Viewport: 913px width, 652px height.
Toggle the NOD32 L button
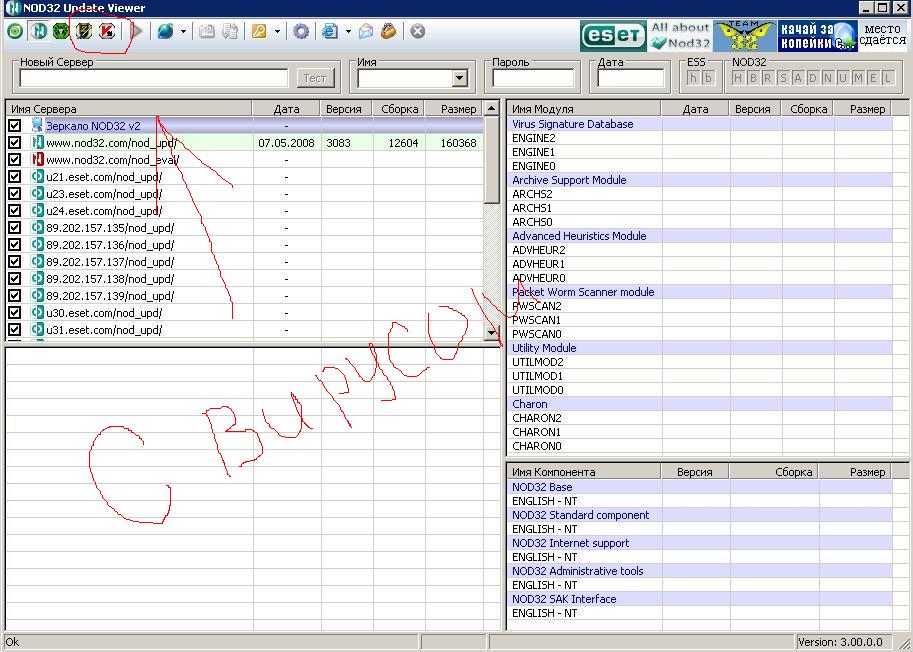888,77
